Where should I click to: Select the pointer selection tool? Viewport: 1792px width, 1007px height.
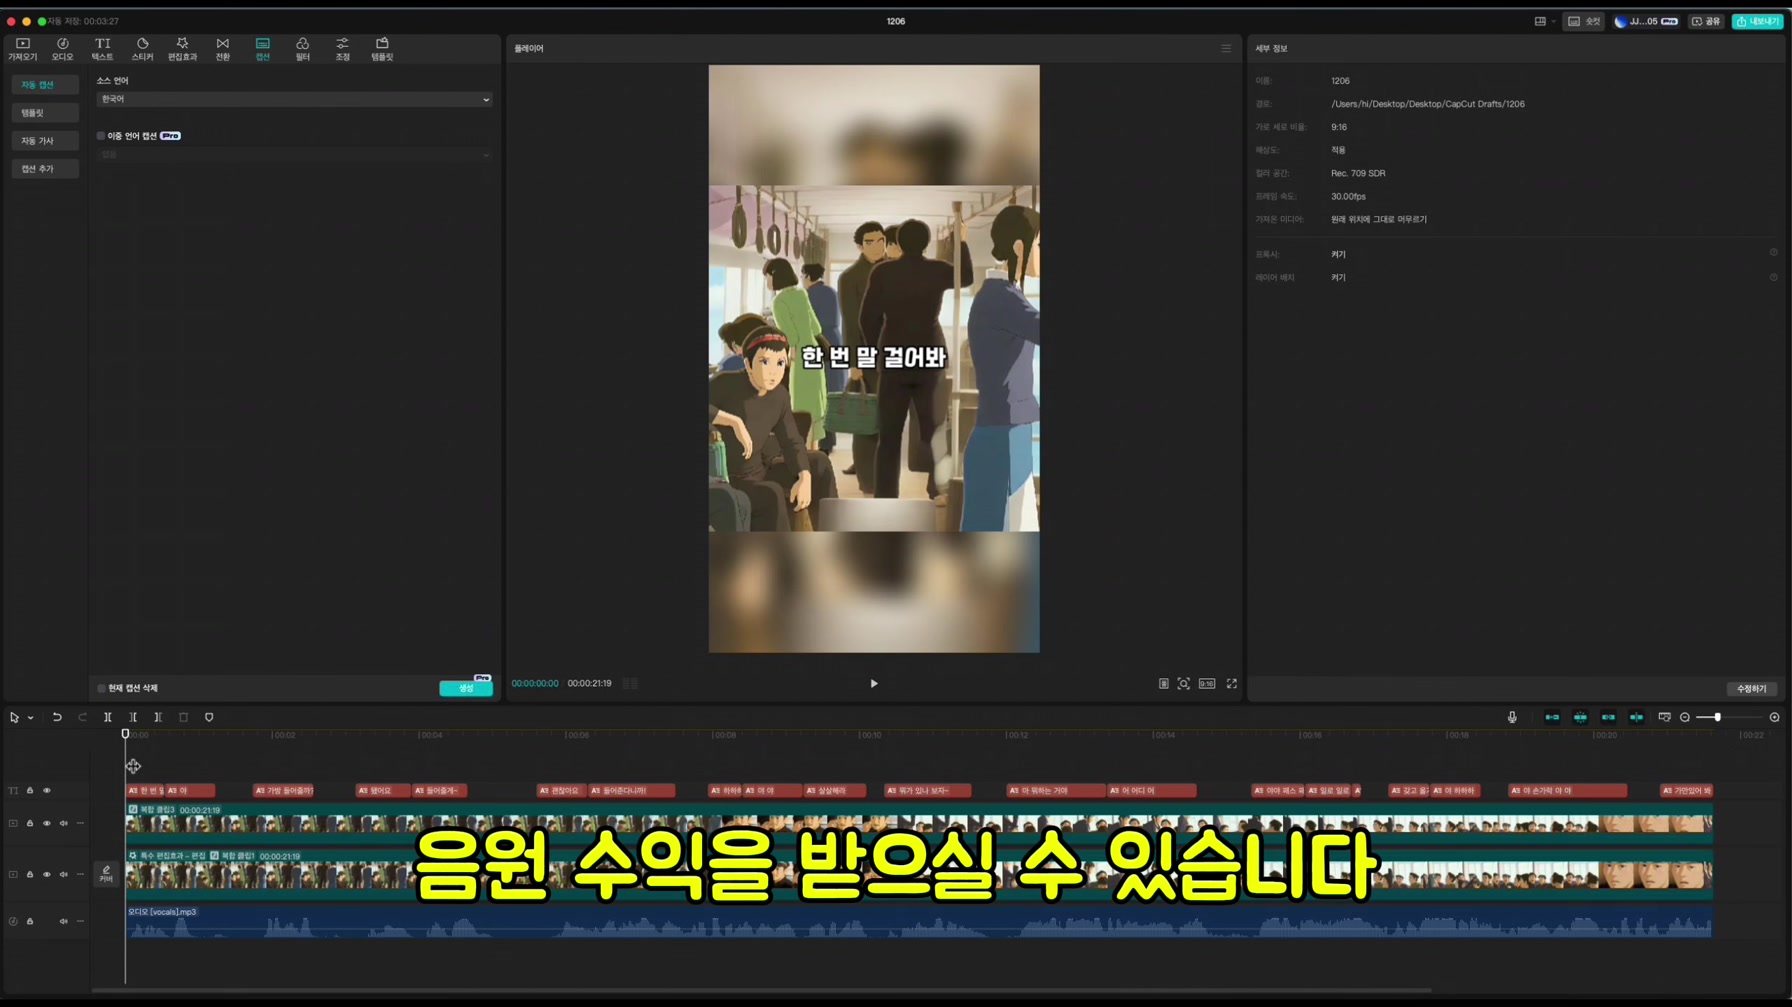click(14, 718)
